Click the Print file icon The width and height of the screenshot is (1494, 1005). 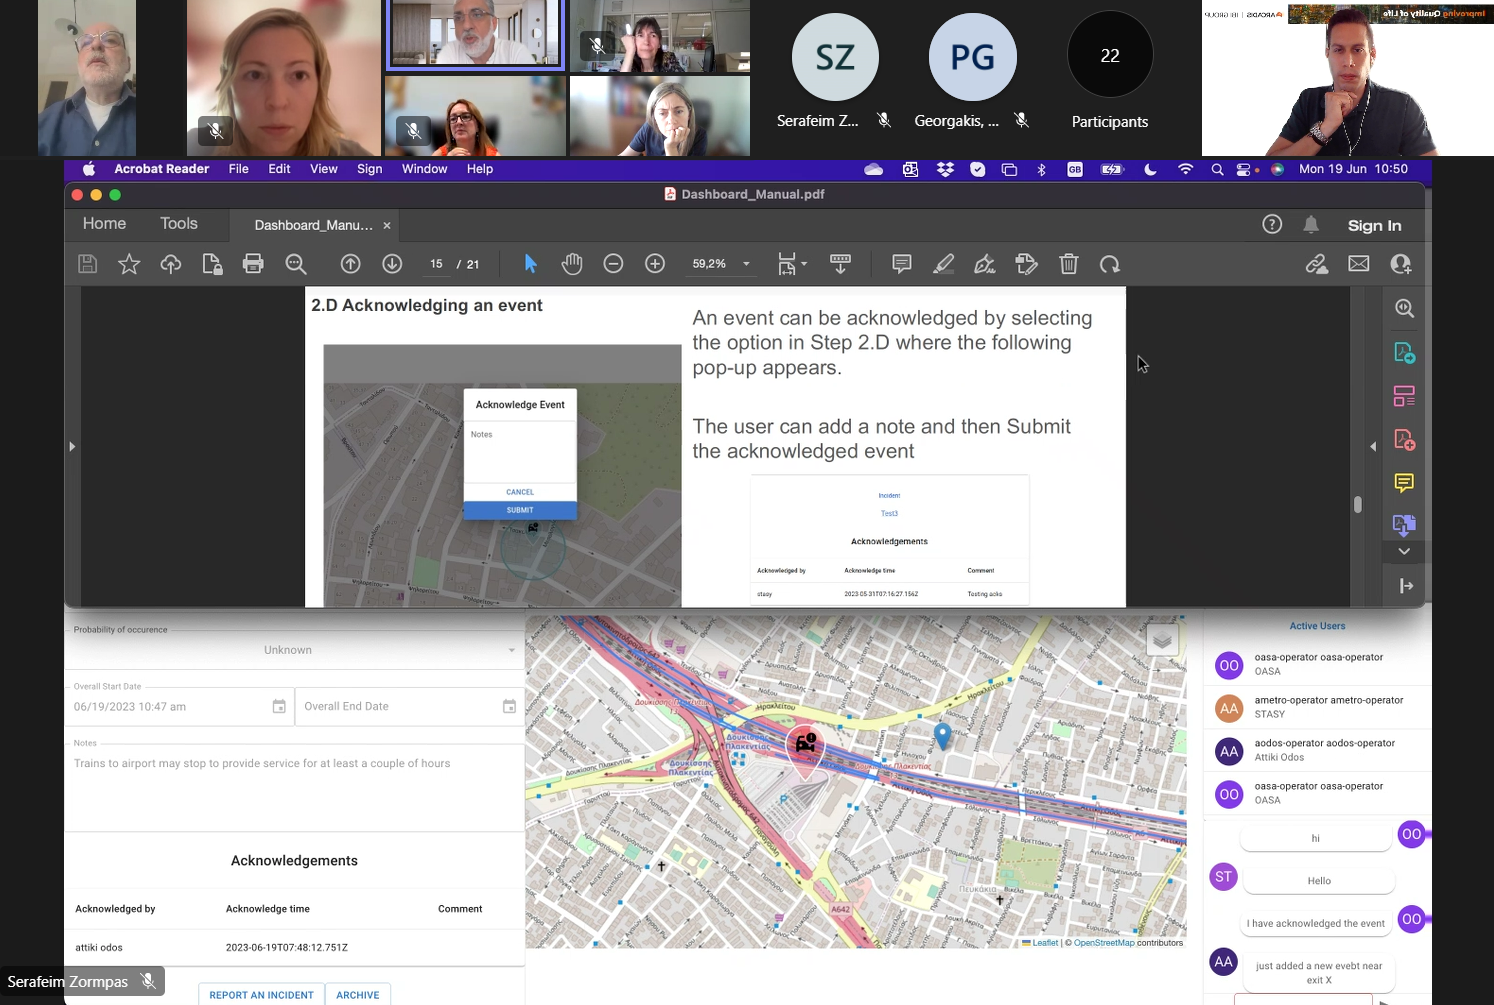[x=253, y=264]
